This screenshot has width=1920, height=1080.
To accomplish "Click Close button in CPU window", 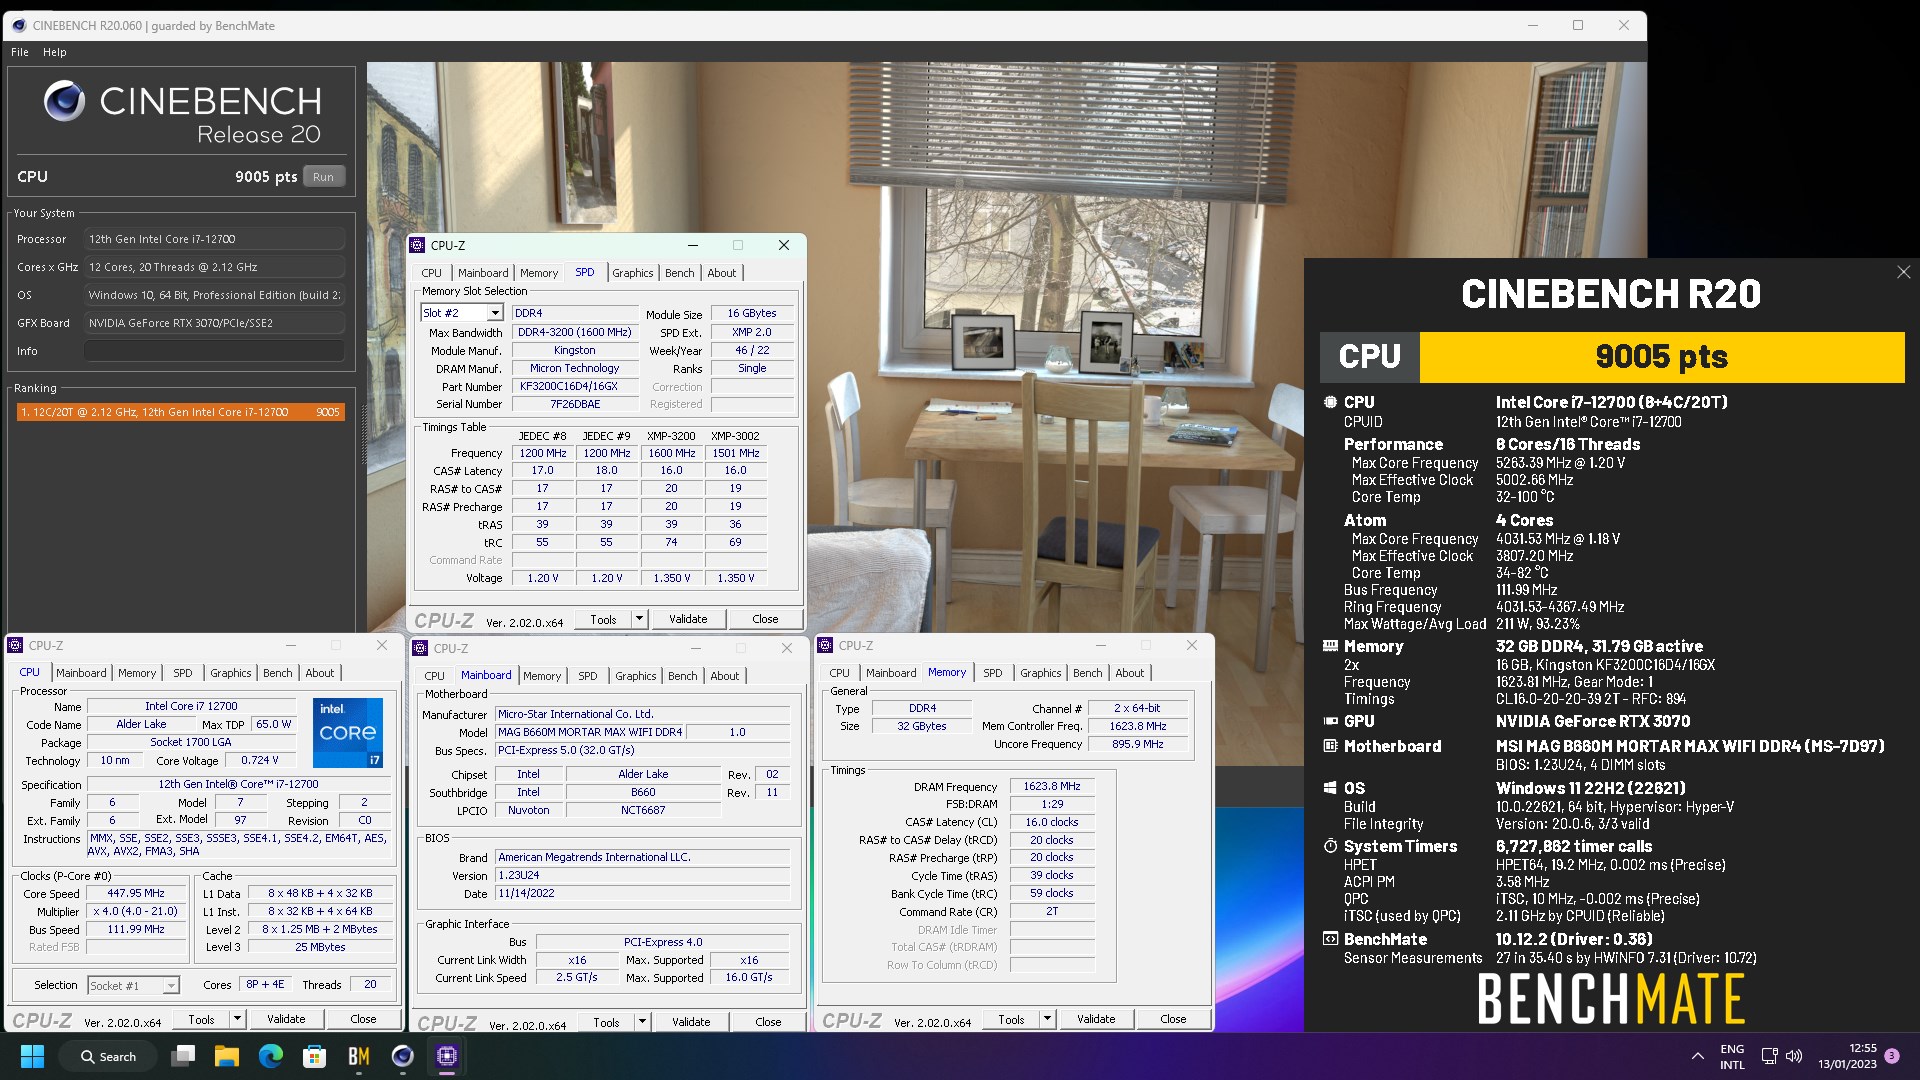I will pyautogui.click(x=363, y=1019).
